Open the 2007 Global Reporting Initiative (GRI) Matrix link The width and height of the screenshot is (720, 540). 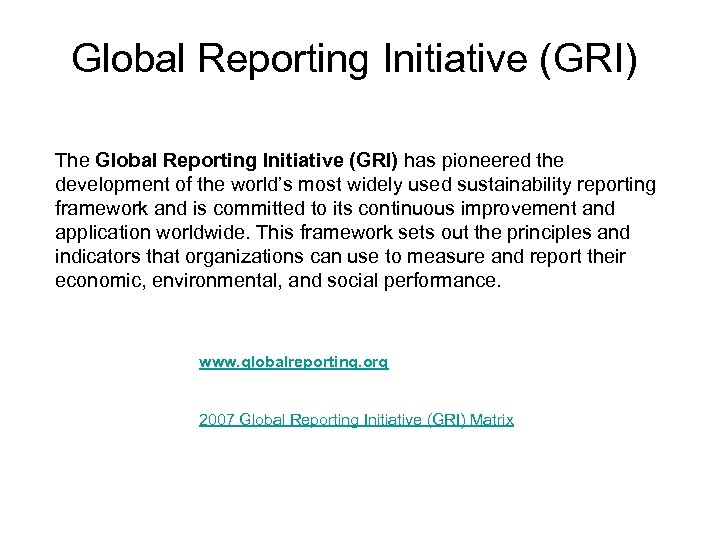point(356,420)
